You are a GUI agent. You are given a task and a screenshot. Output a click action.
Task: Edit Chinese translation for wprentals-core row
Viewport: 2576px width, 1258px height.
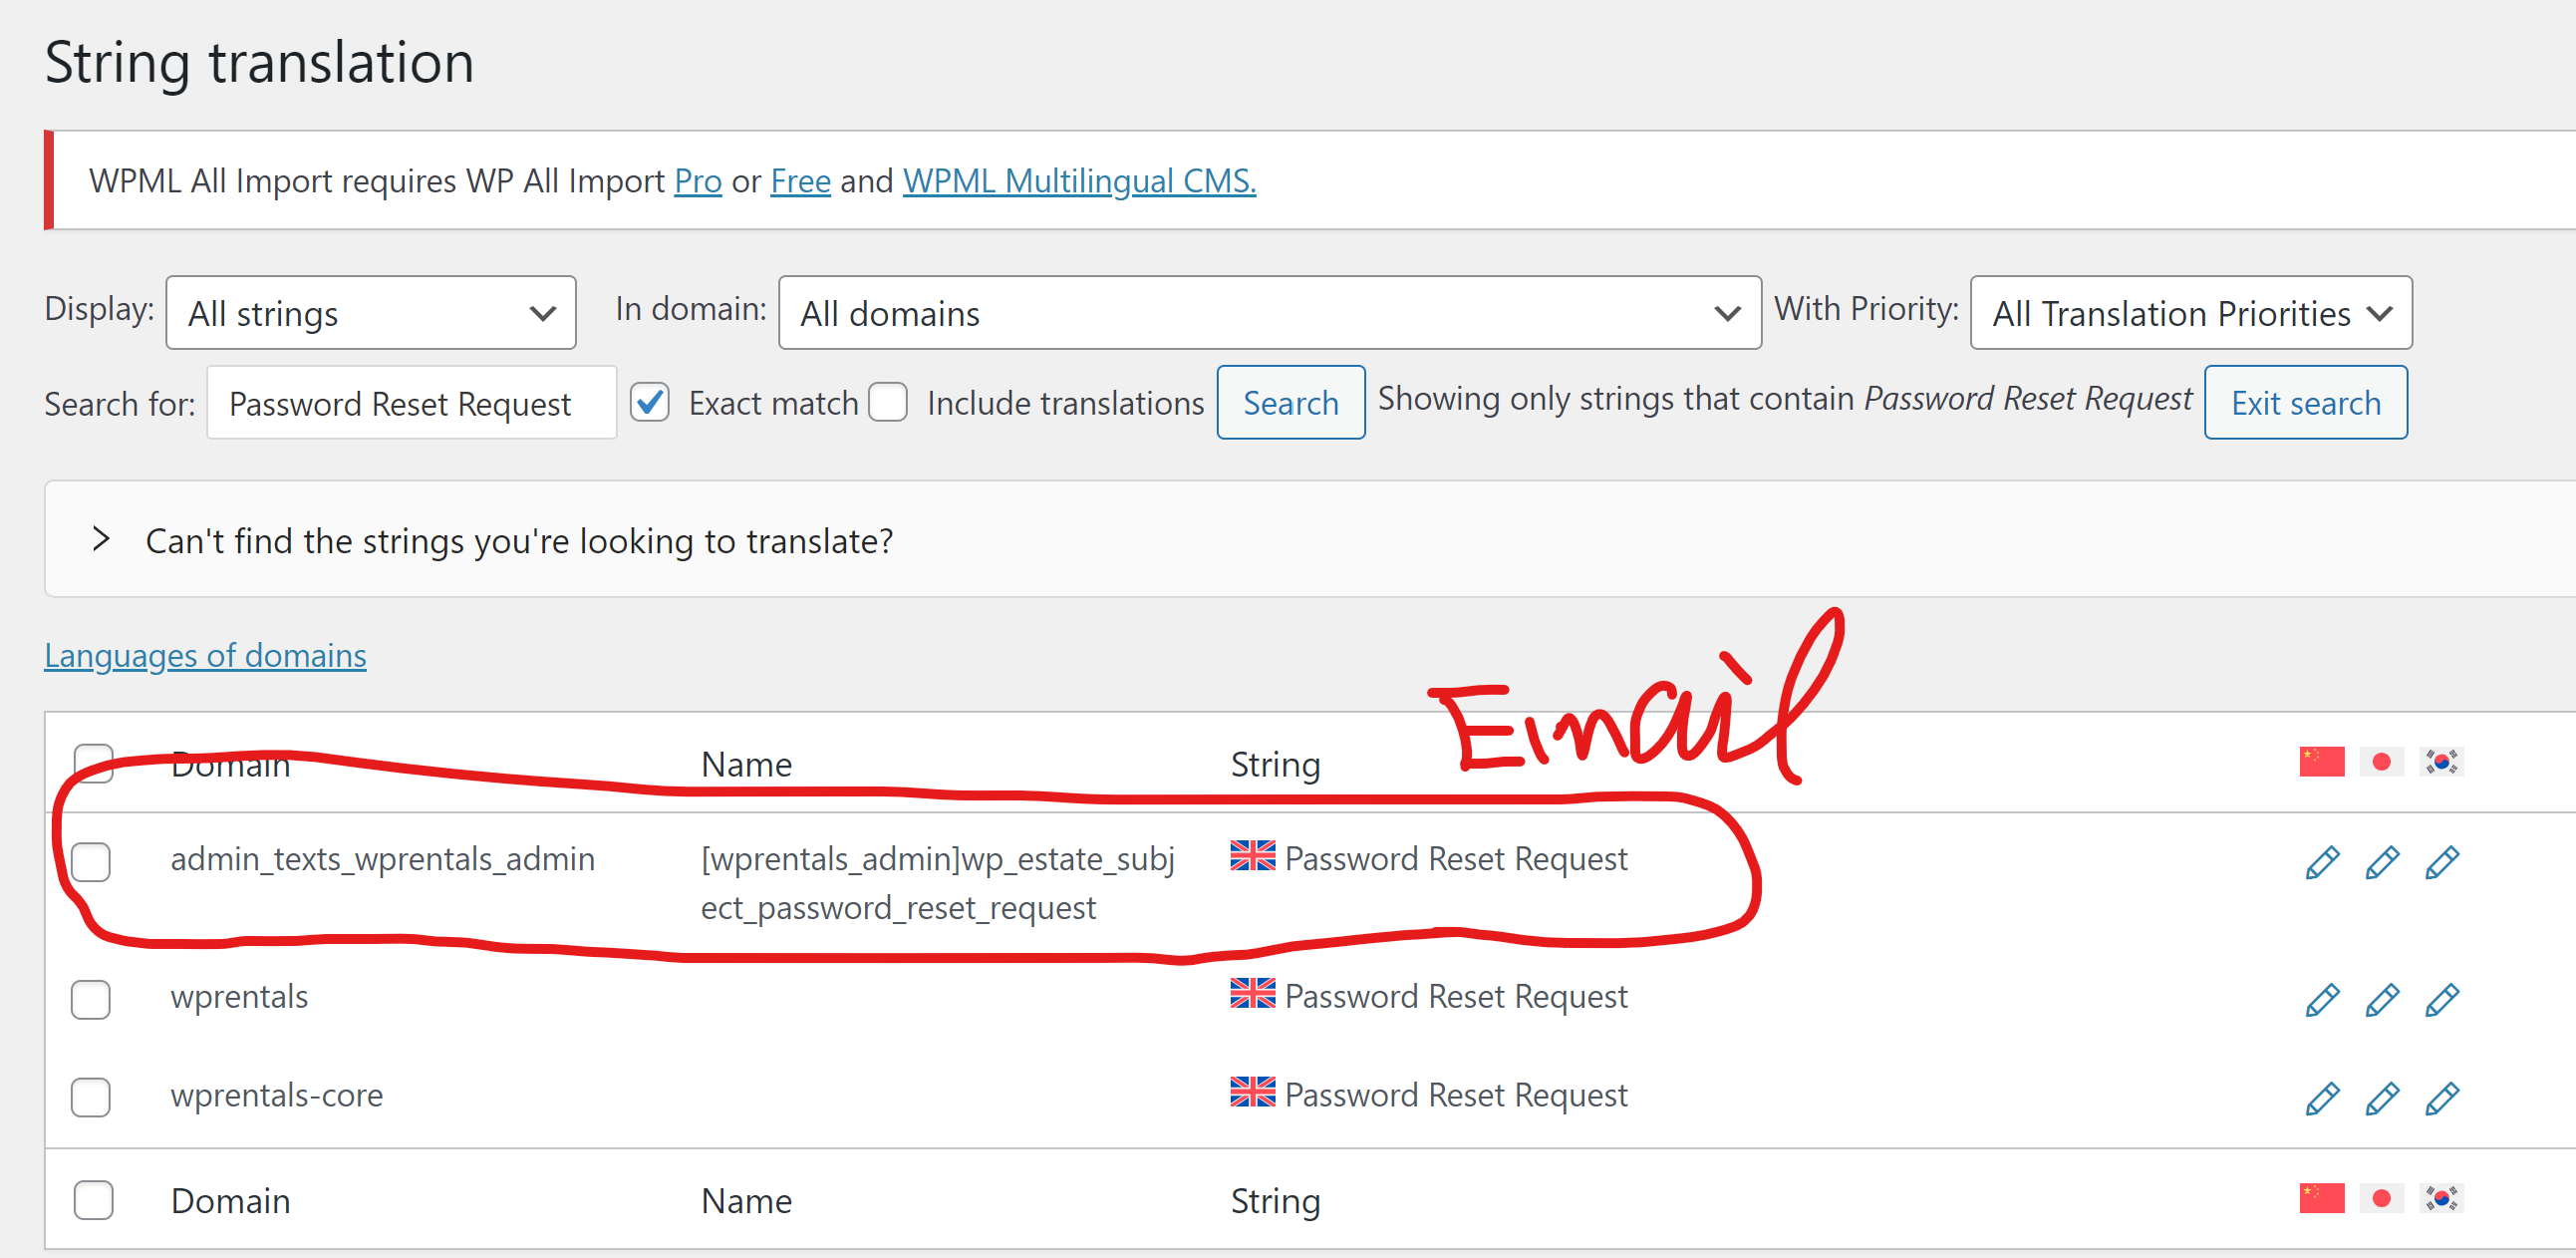tap(2321, 1097)
